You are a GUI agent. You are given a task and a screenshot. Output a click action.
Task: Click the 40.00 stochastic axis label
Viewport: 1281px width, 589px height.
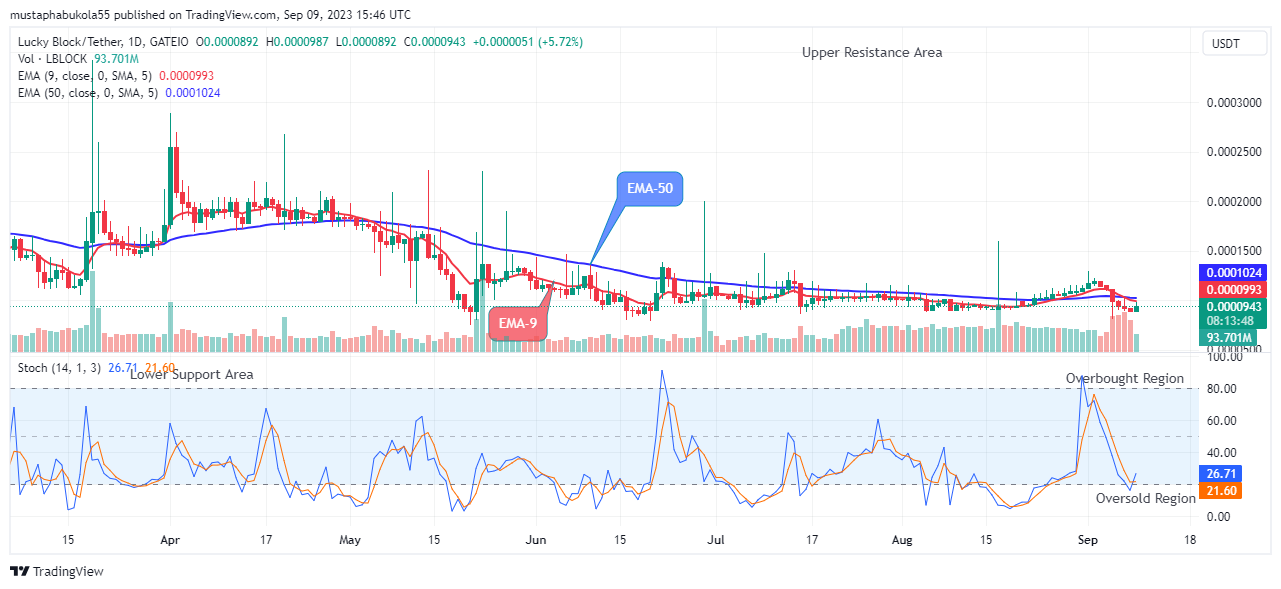(1222, 453)
